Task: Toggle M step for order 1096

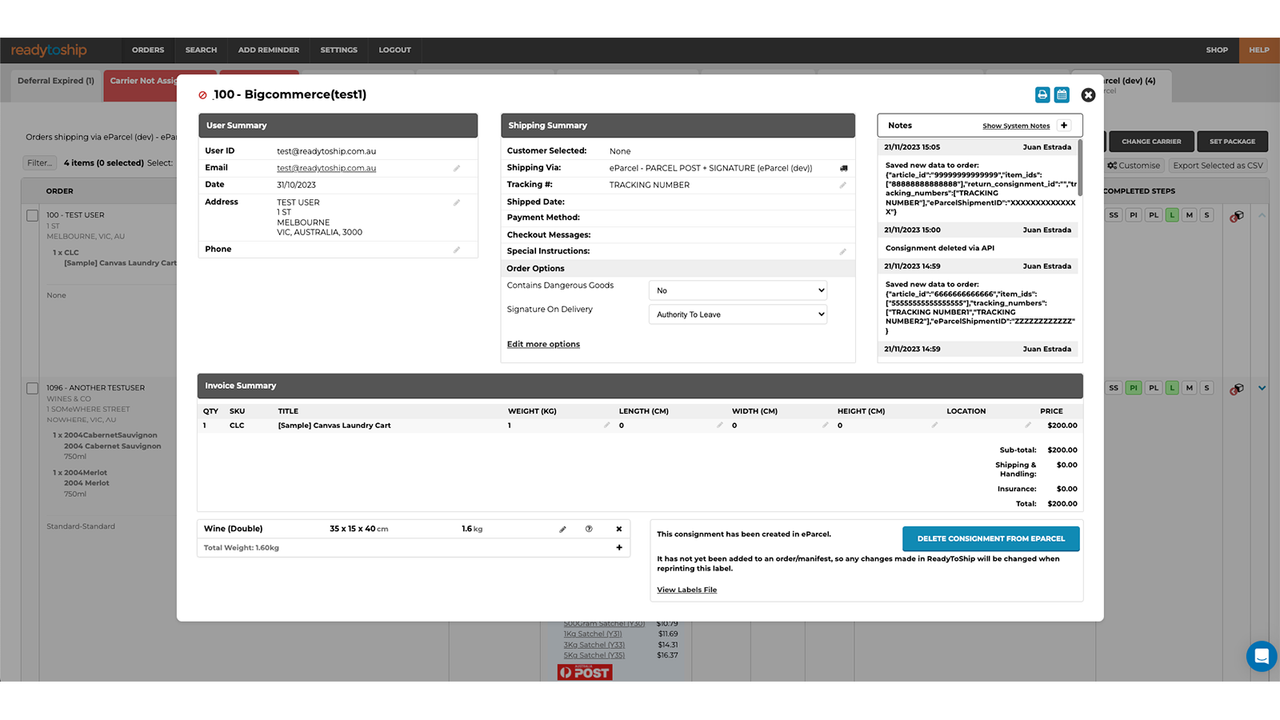Action: click(1189, 387)
